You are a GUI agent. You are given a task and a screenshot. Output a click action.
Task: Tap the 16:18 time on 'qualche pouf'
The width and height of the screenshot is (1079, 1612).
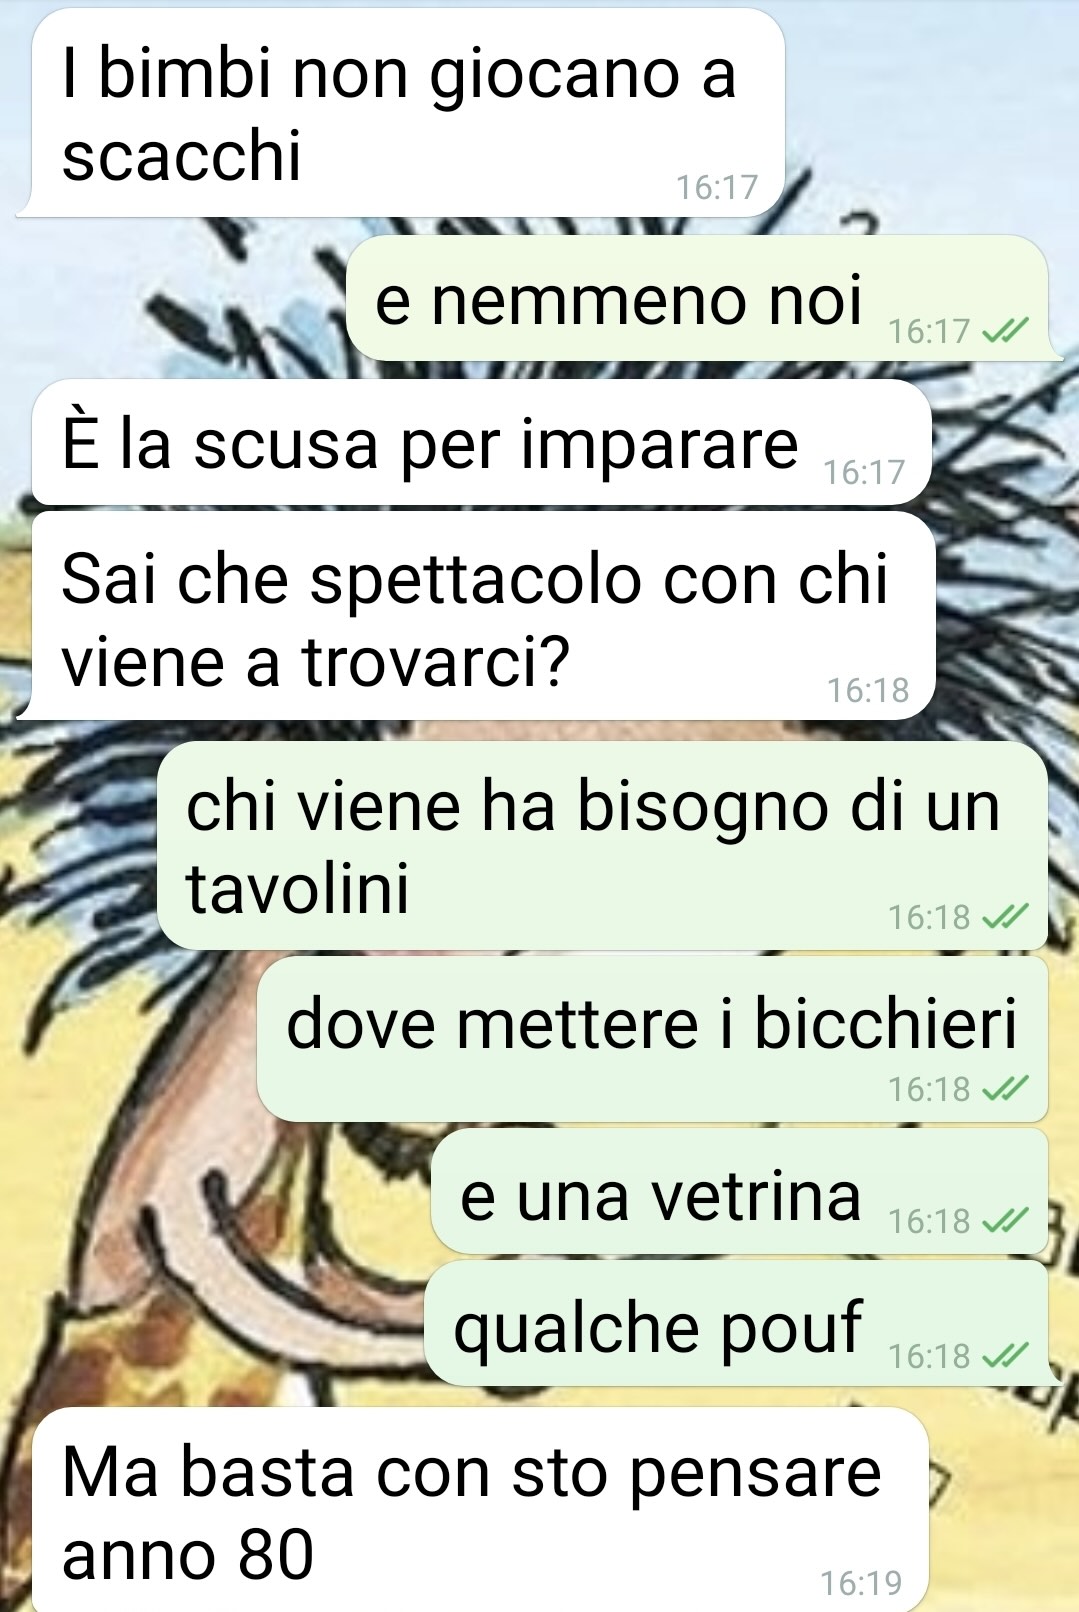[929, 1355]
